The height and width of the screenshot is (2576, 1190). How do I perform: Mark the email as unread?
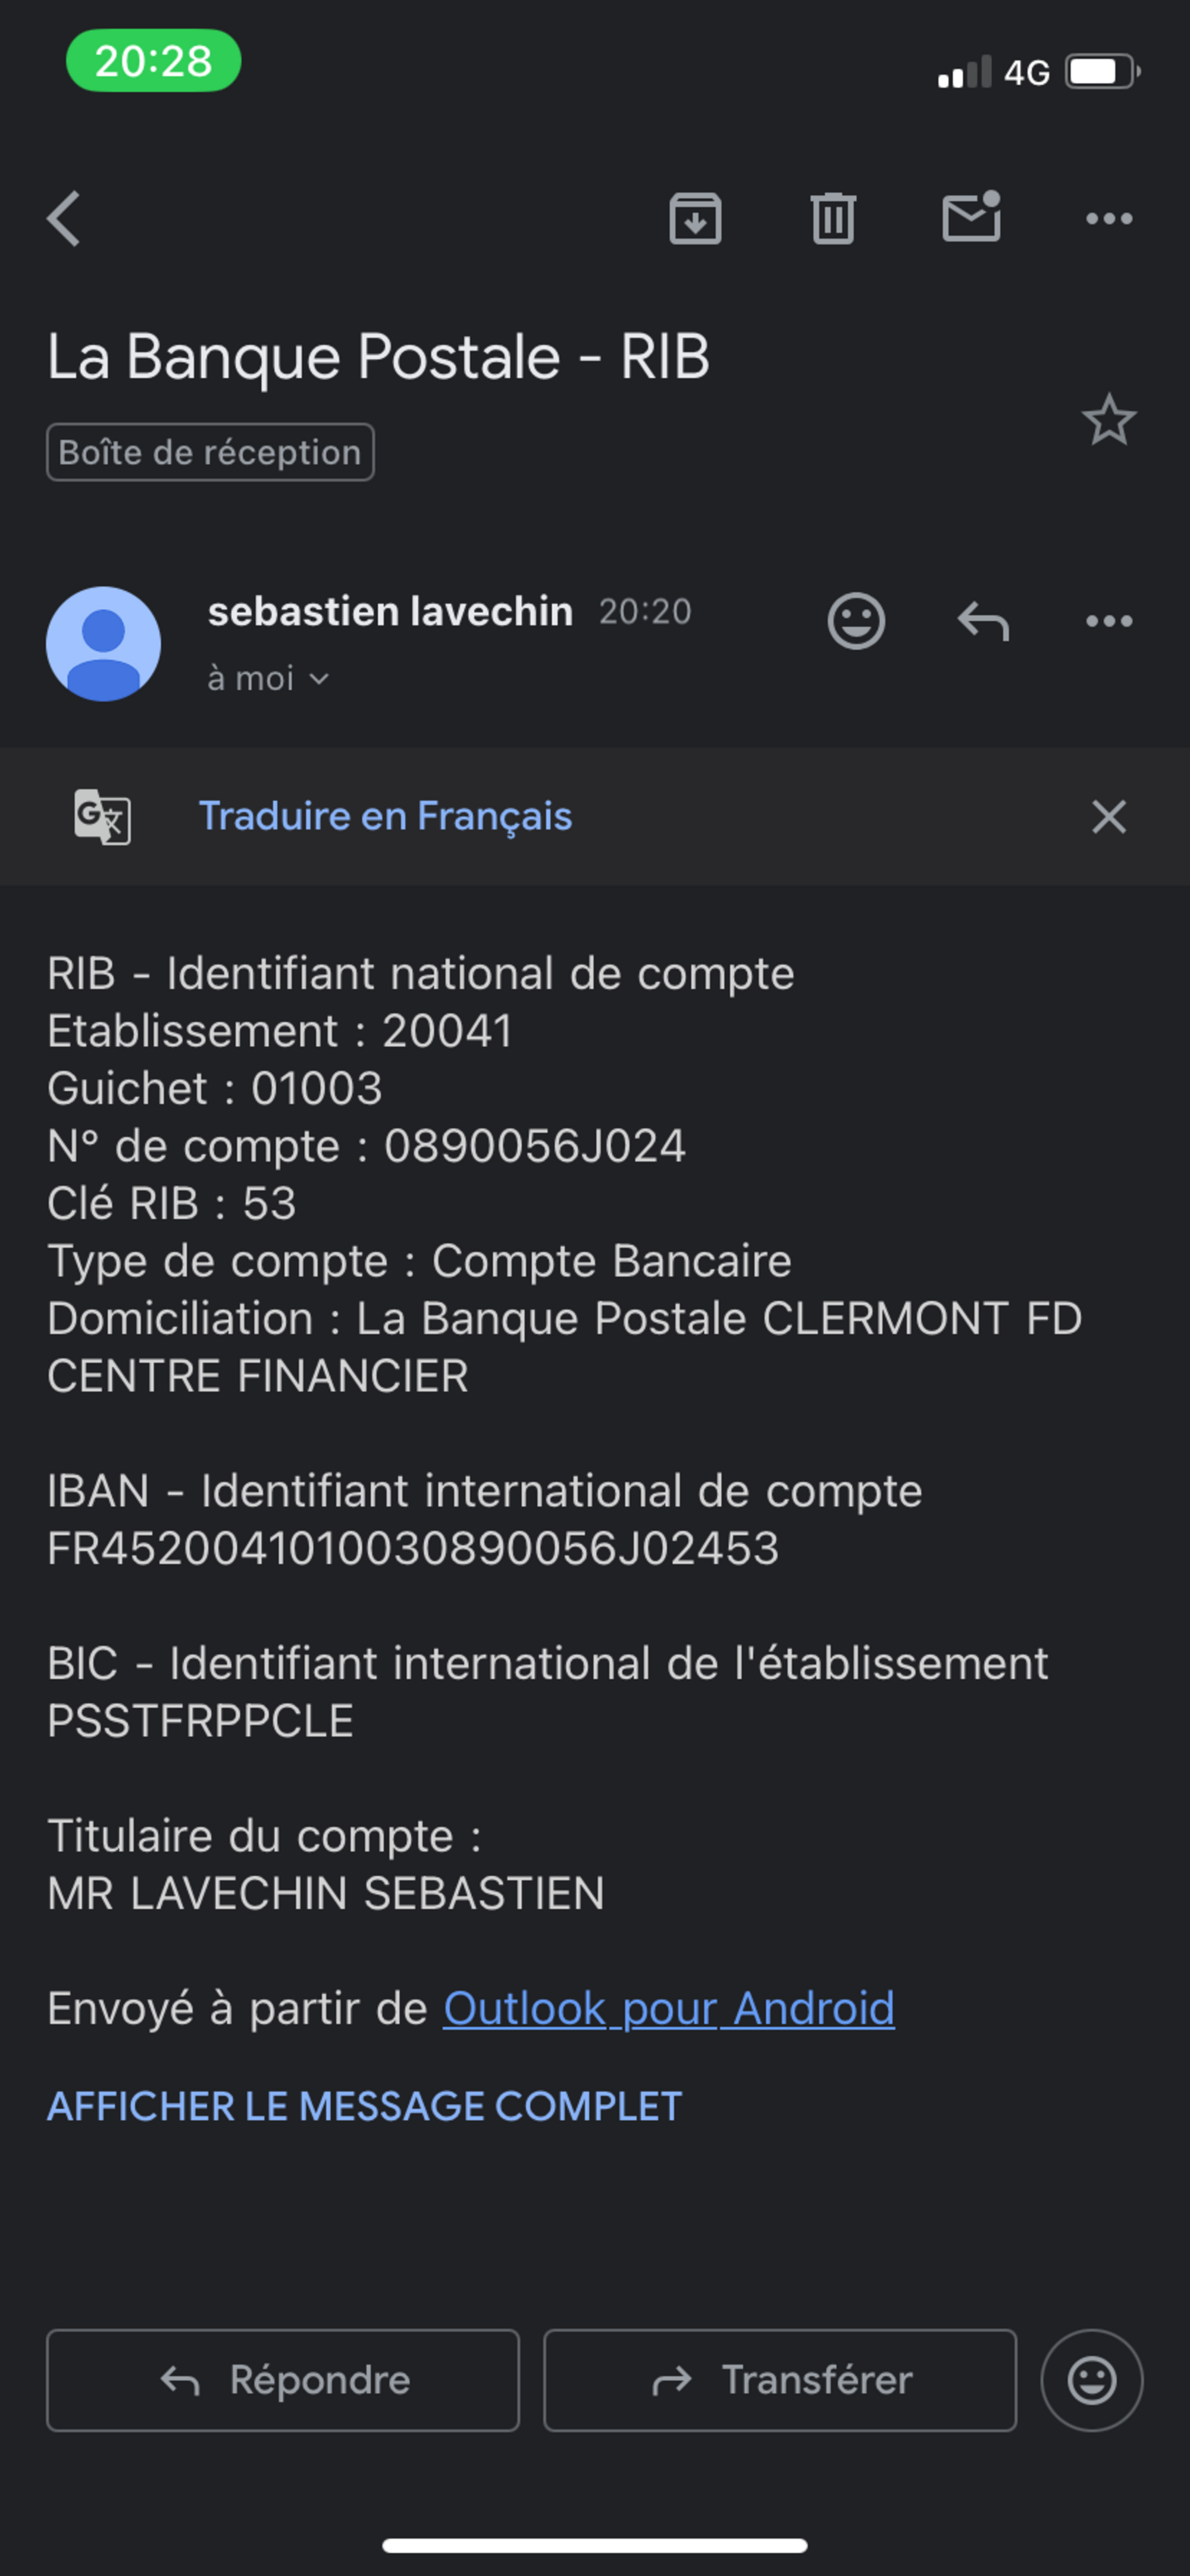coord(971,217)
